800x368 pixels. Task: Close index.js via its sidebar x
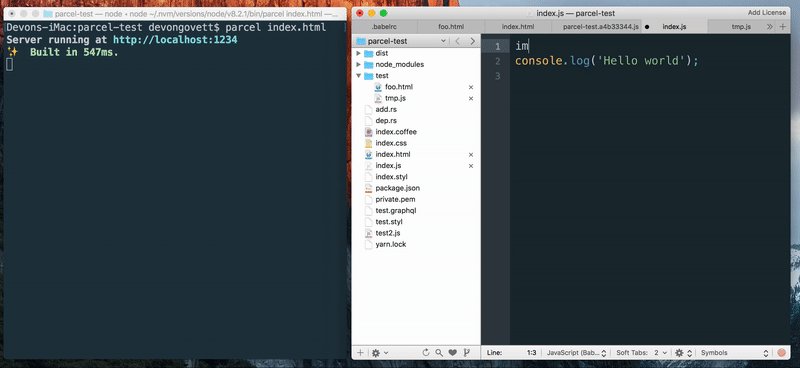point(471,166)
